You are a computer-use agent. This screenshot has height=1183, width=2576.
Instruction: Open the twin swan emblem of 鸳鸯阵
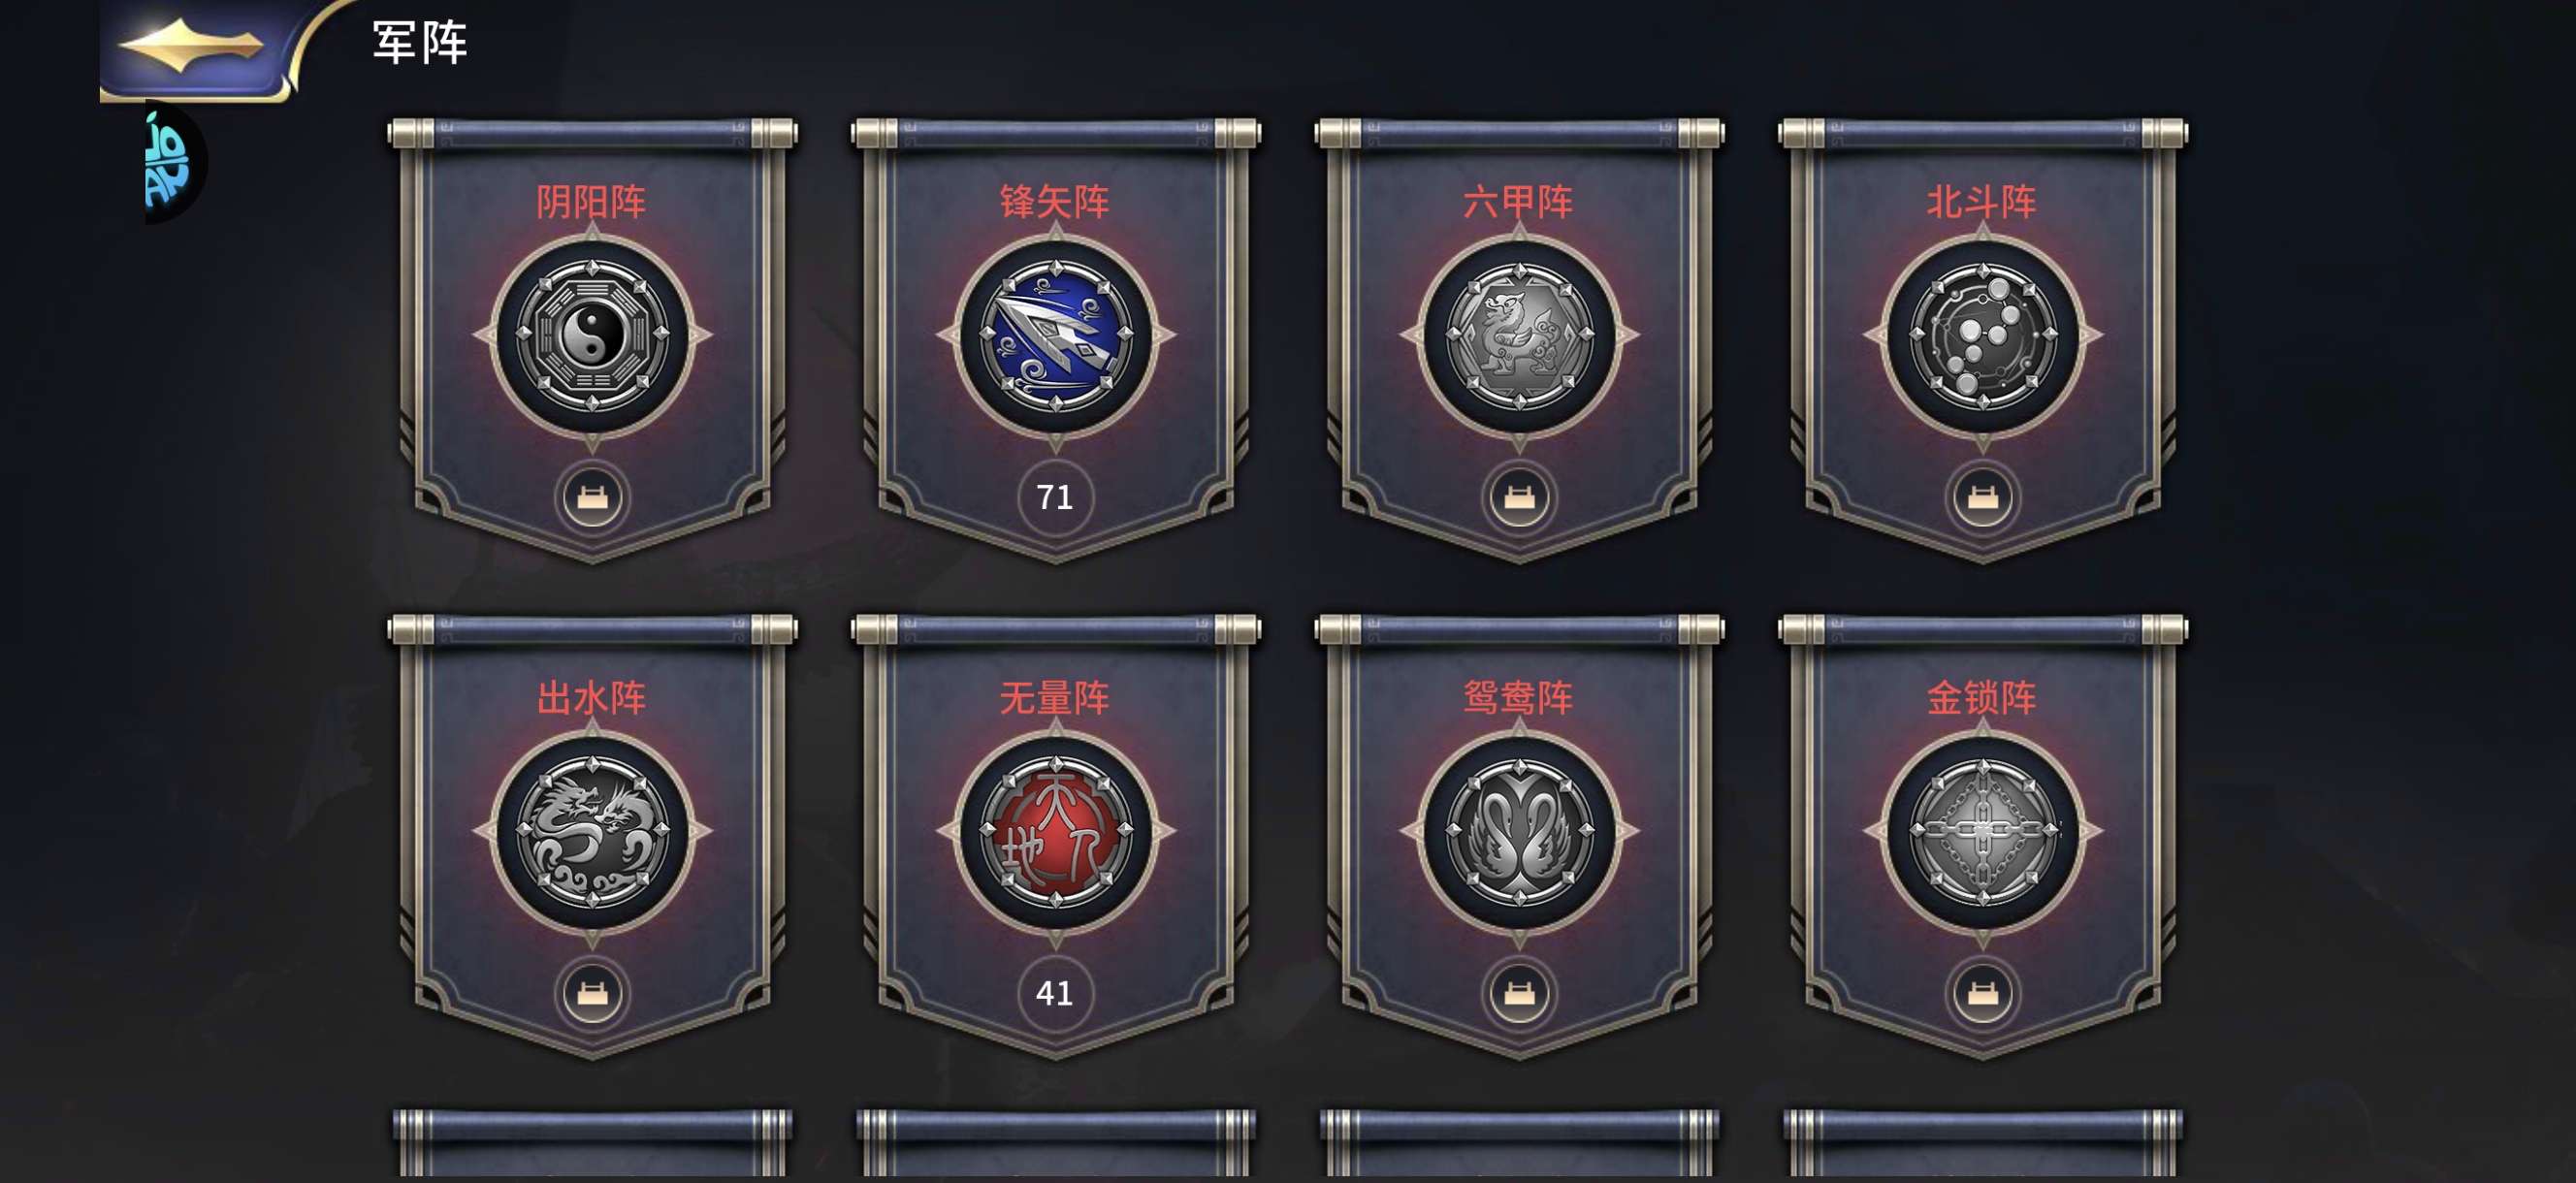pyautogui.click(x=1519, y=830)
